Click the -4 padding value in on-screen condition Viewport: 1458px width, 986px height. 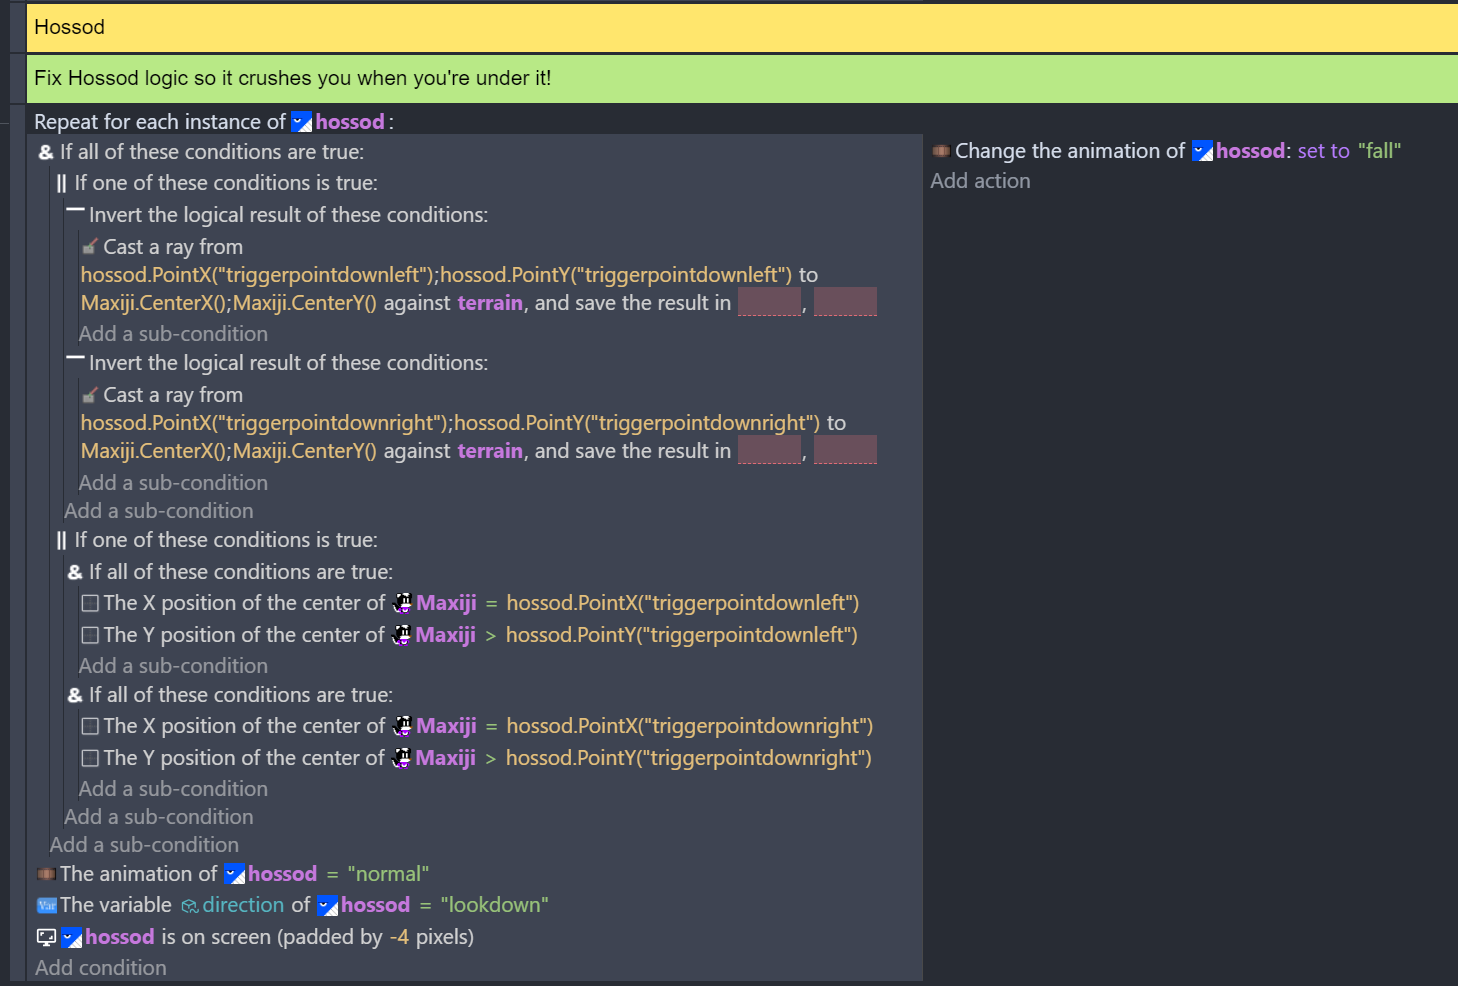pos(398,937)
